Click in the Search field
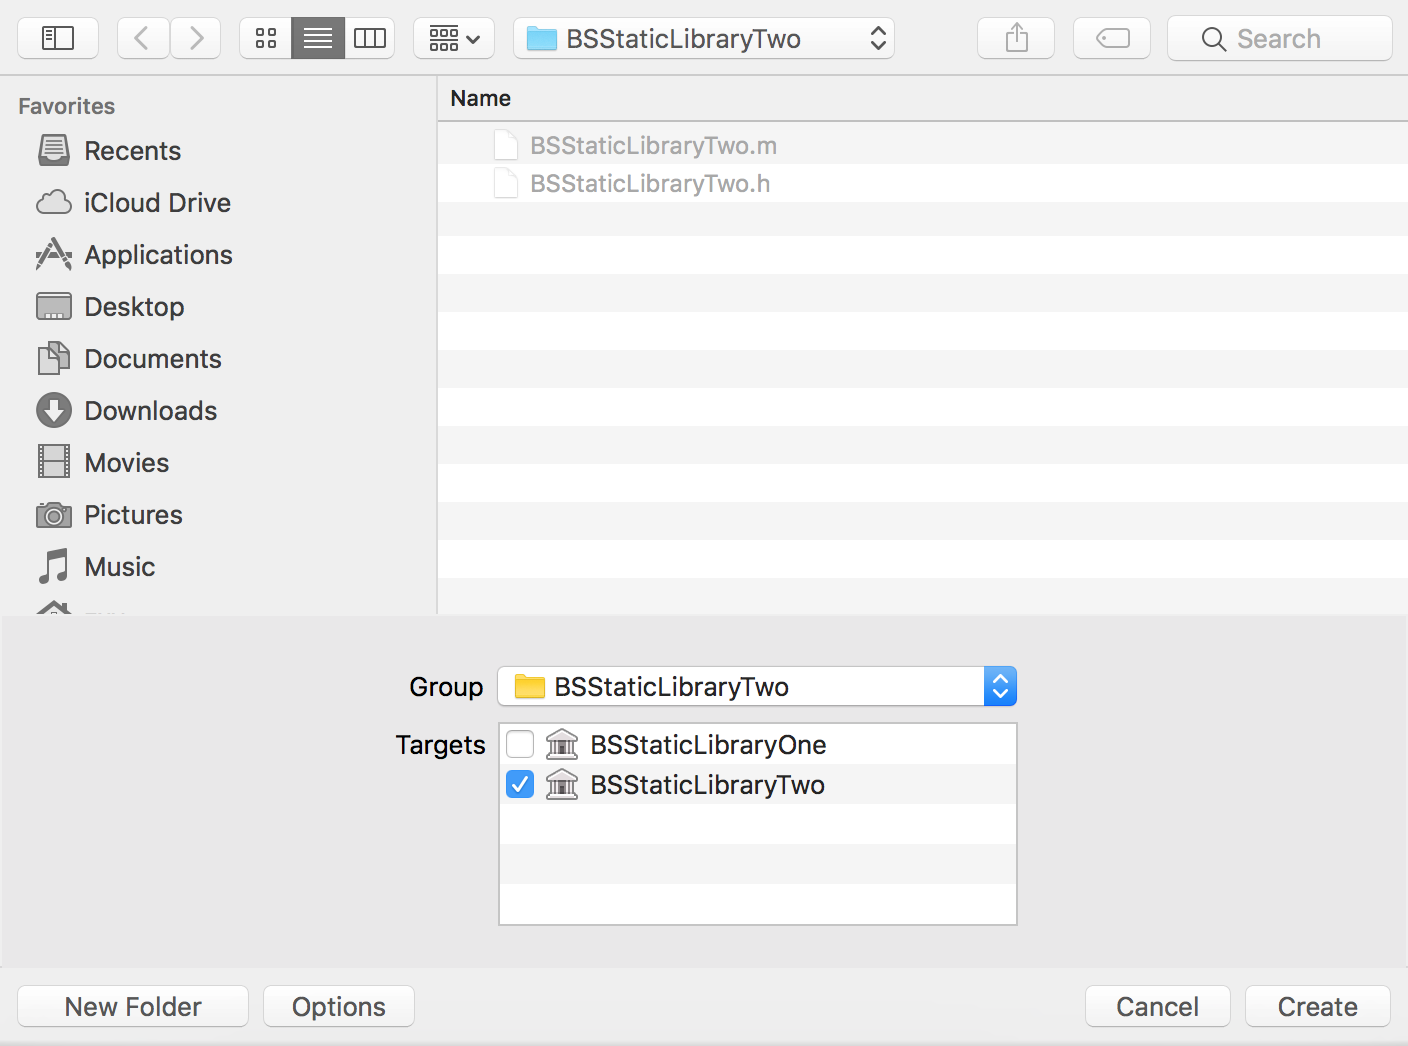This screenshot has height=1046, width=1408. click(1280, 39)
